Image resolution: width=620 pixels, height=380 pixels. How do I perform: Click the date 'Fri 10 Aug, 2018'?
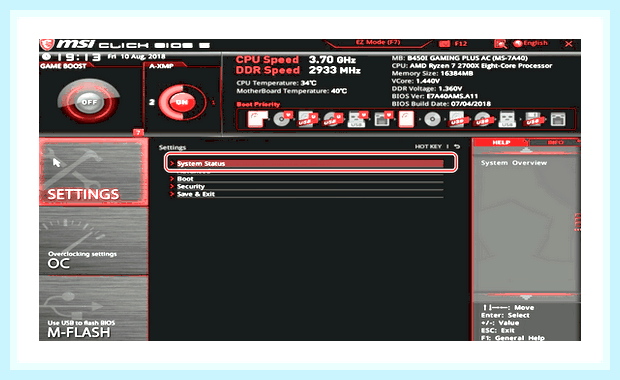[136, 57]
